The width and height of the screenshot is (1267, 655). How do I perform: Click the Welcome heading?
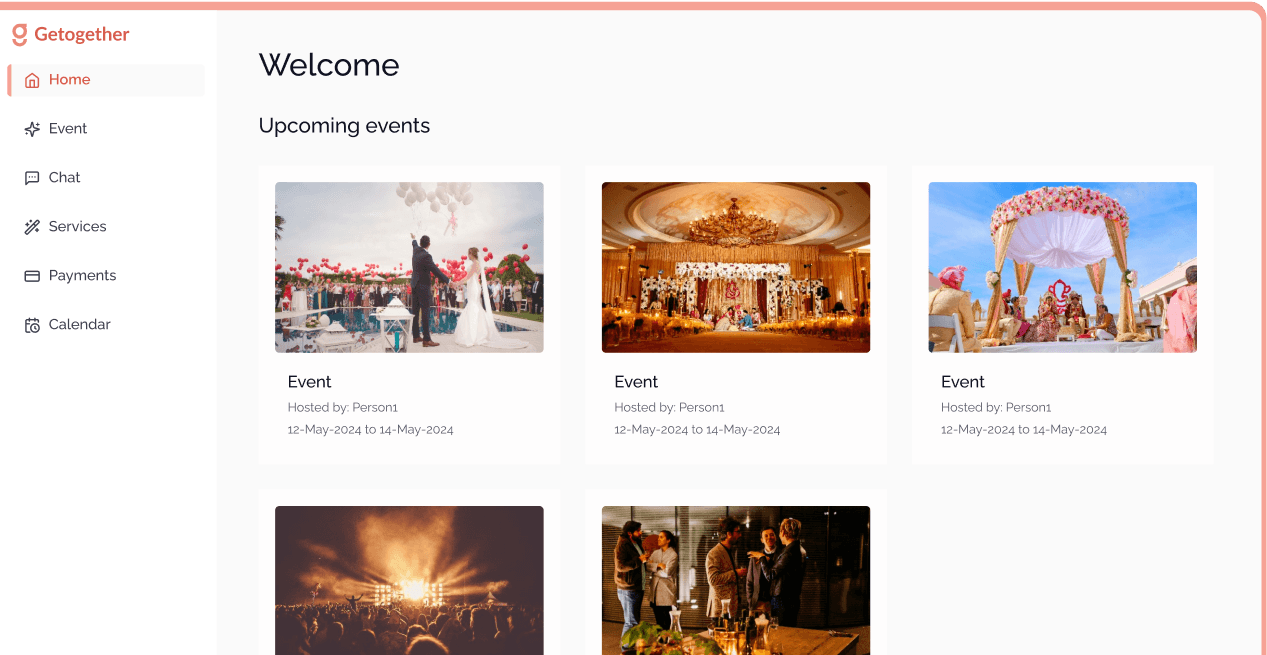click(329, 65)
